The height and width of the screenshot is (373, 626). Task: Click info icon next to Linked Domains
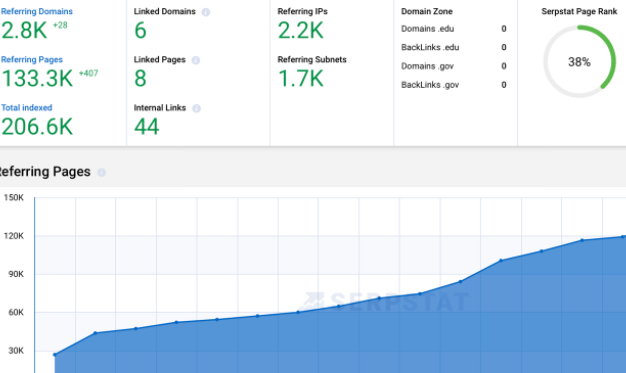tap(206, 12)
